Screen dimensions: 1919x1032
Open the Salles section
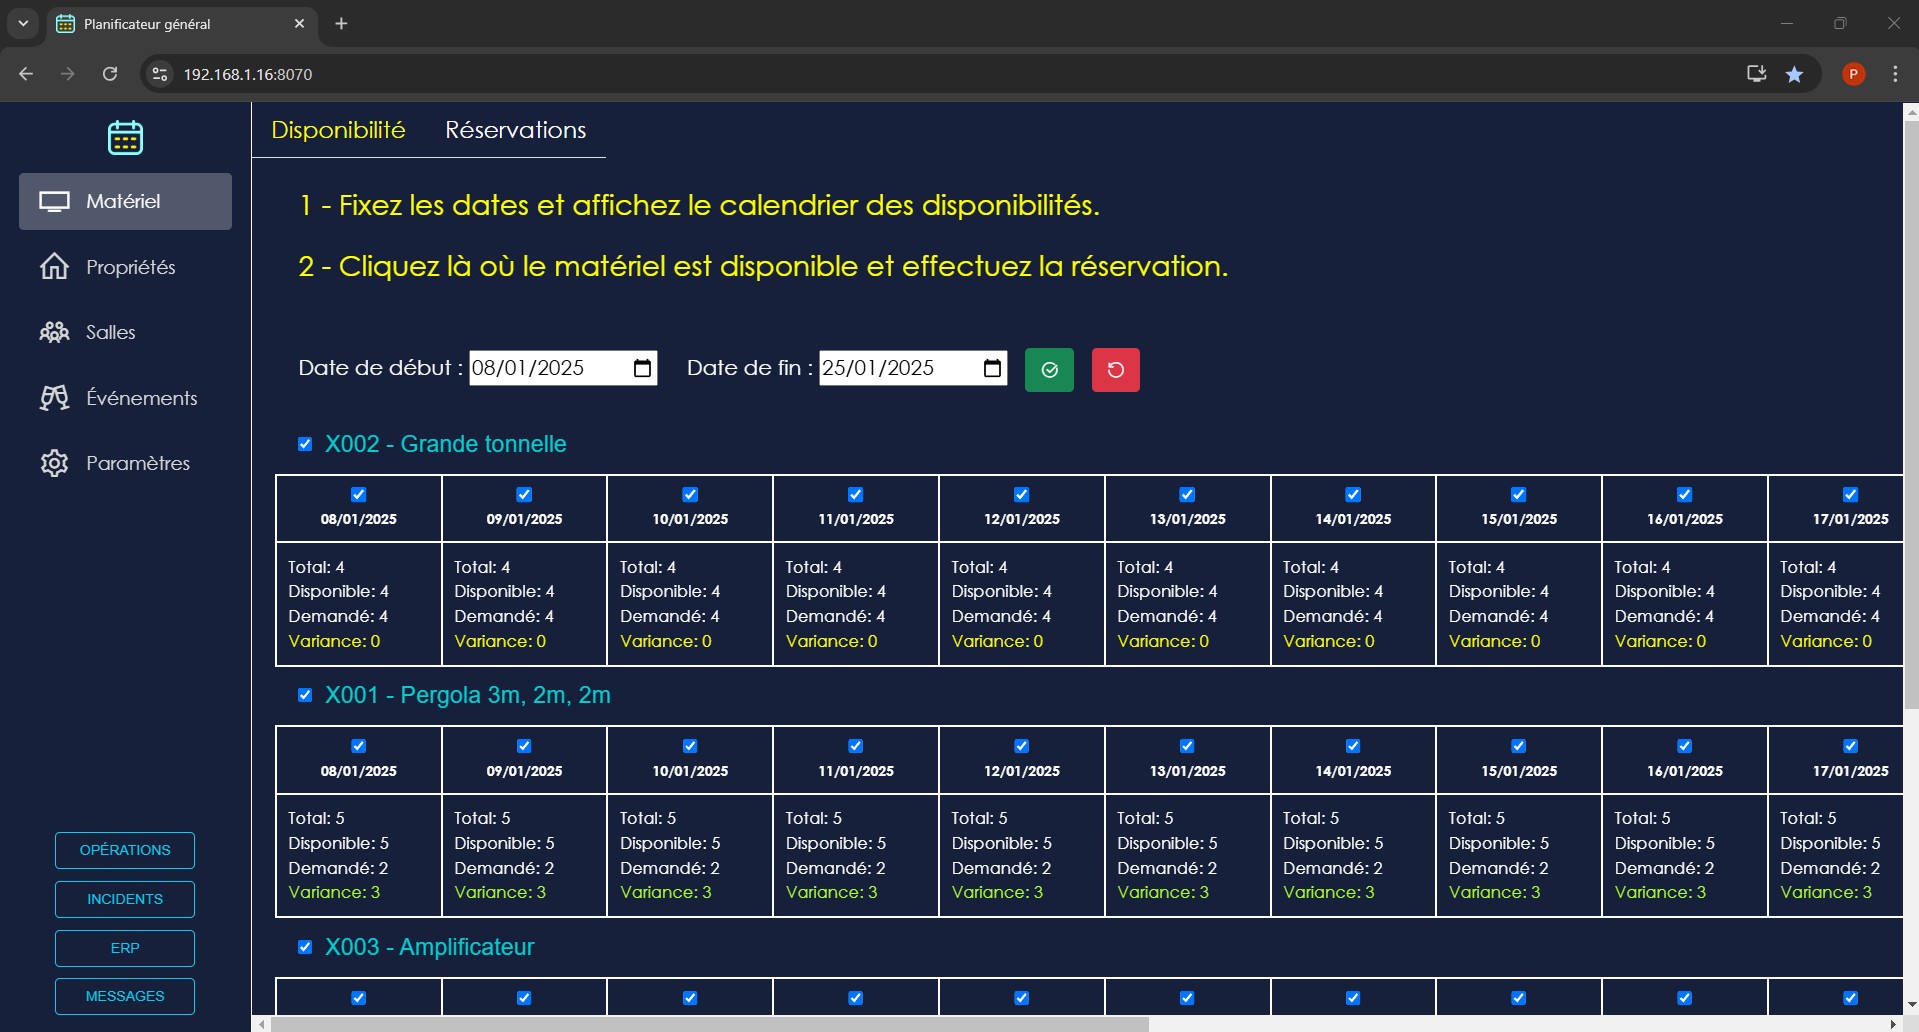coord(125,332)
